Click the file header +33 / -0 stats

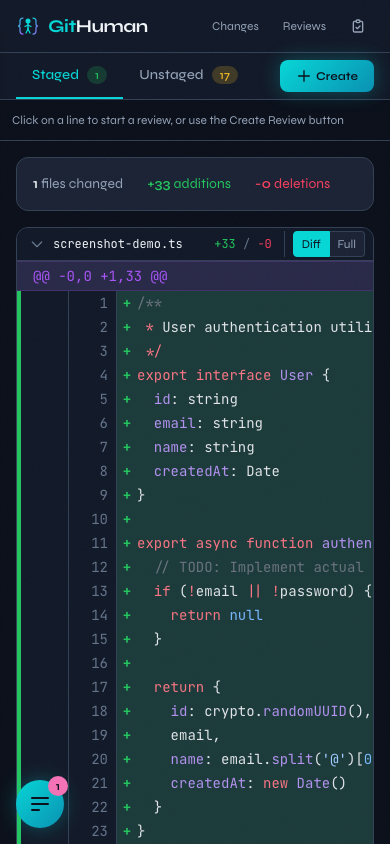243,244
